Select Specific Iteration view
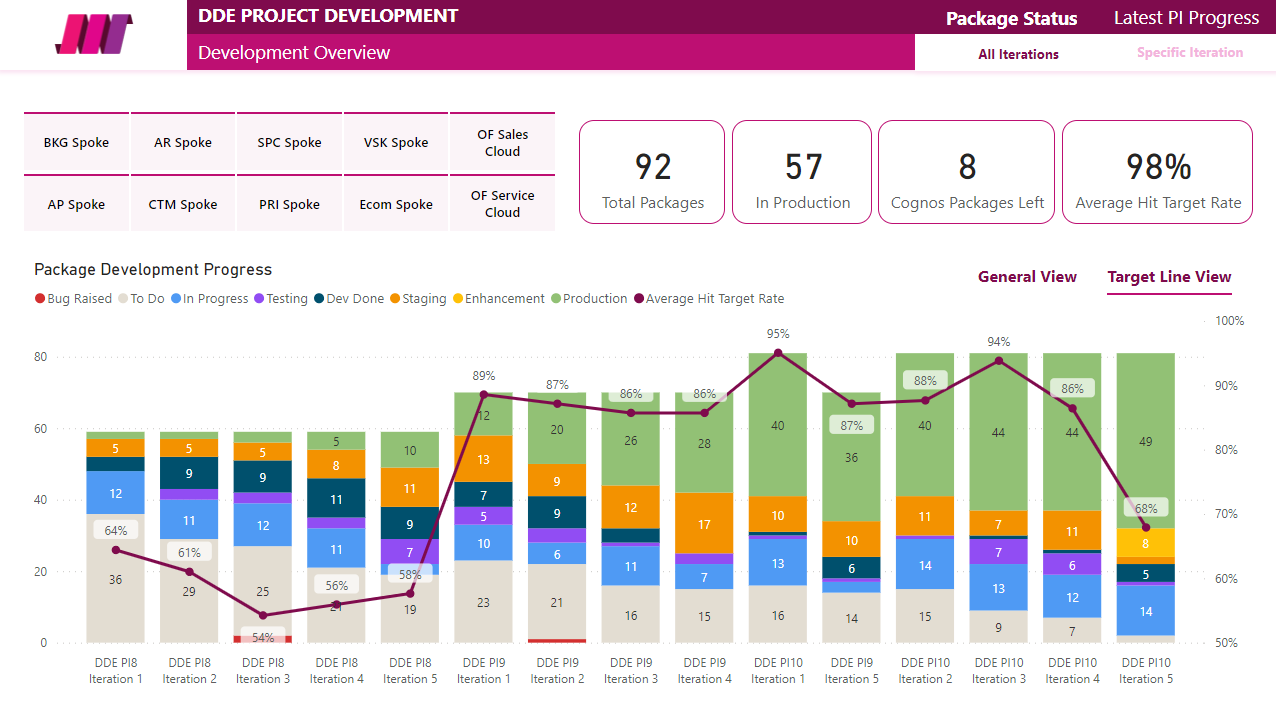 1189,53
